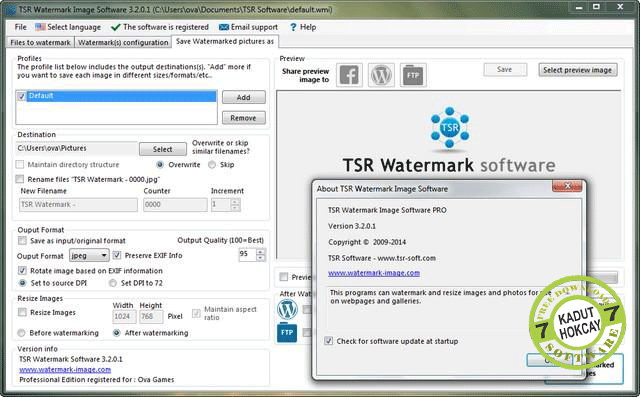
Task: Click the blue FTP icon under After Watermarking
Action: (x=287, y=332)
